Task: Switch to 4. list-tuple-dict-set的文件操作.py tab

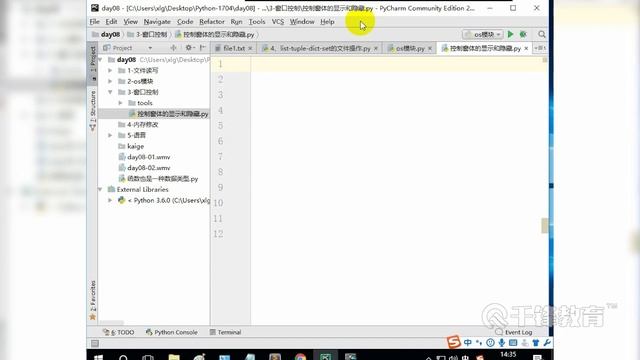Action: click(320, 48)
